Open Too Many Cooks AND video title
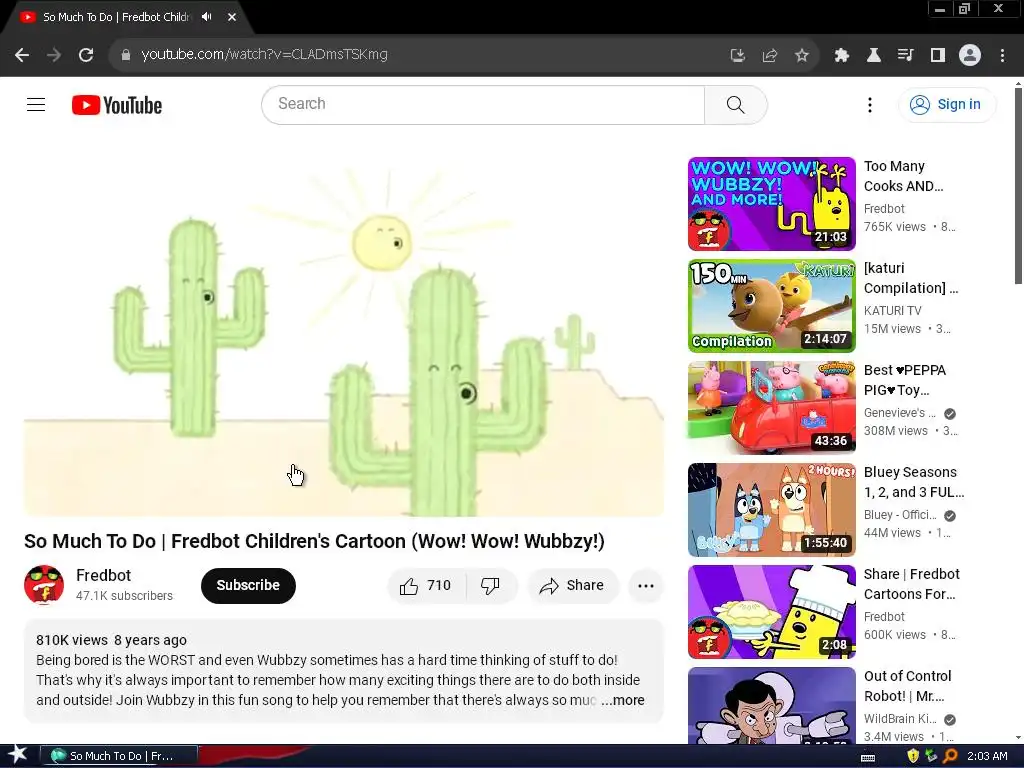The image size is (1024, 768). click(x=903, y=176)
